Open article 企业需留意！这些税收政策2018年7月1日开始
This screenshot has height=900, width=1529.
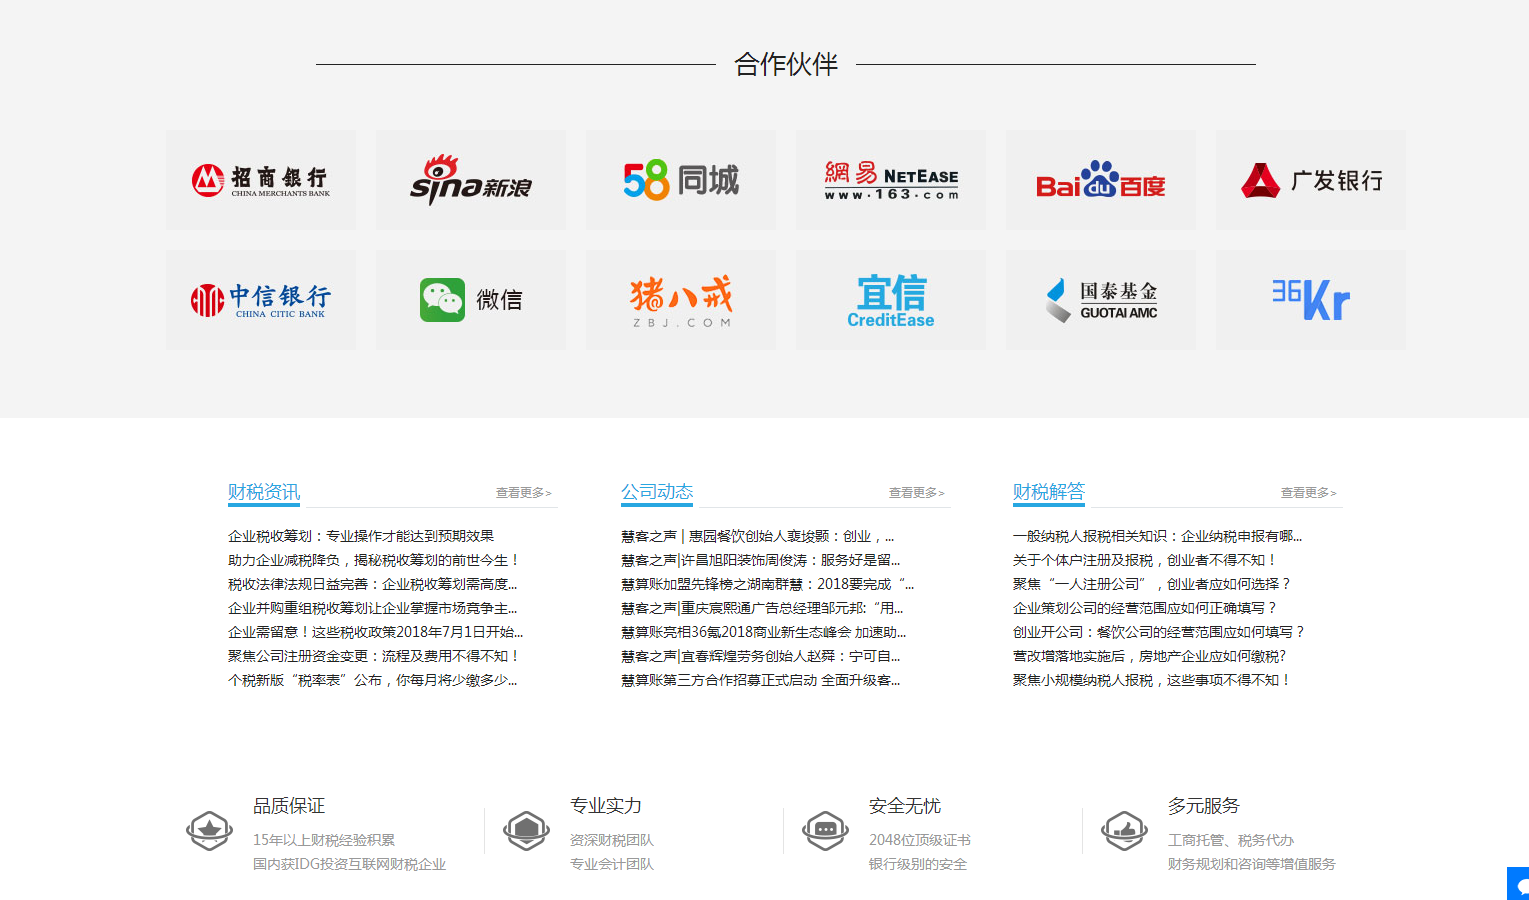point(376,632)
